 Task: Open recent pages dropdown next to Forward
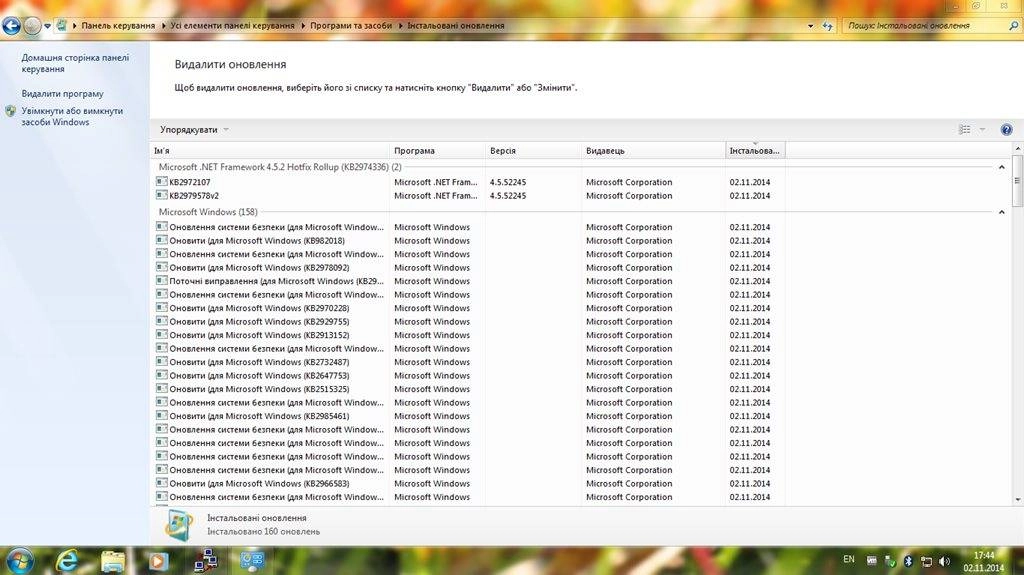pos(48,26)
